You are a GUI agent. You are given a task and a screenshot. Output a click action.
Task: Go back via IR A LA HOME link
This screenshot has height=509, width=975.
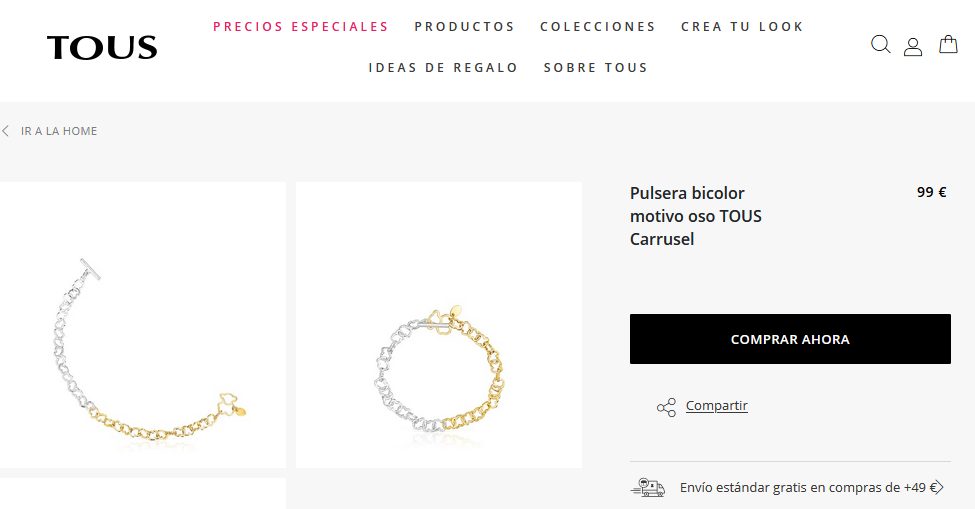pyautogui.click(x=59, y=131)
